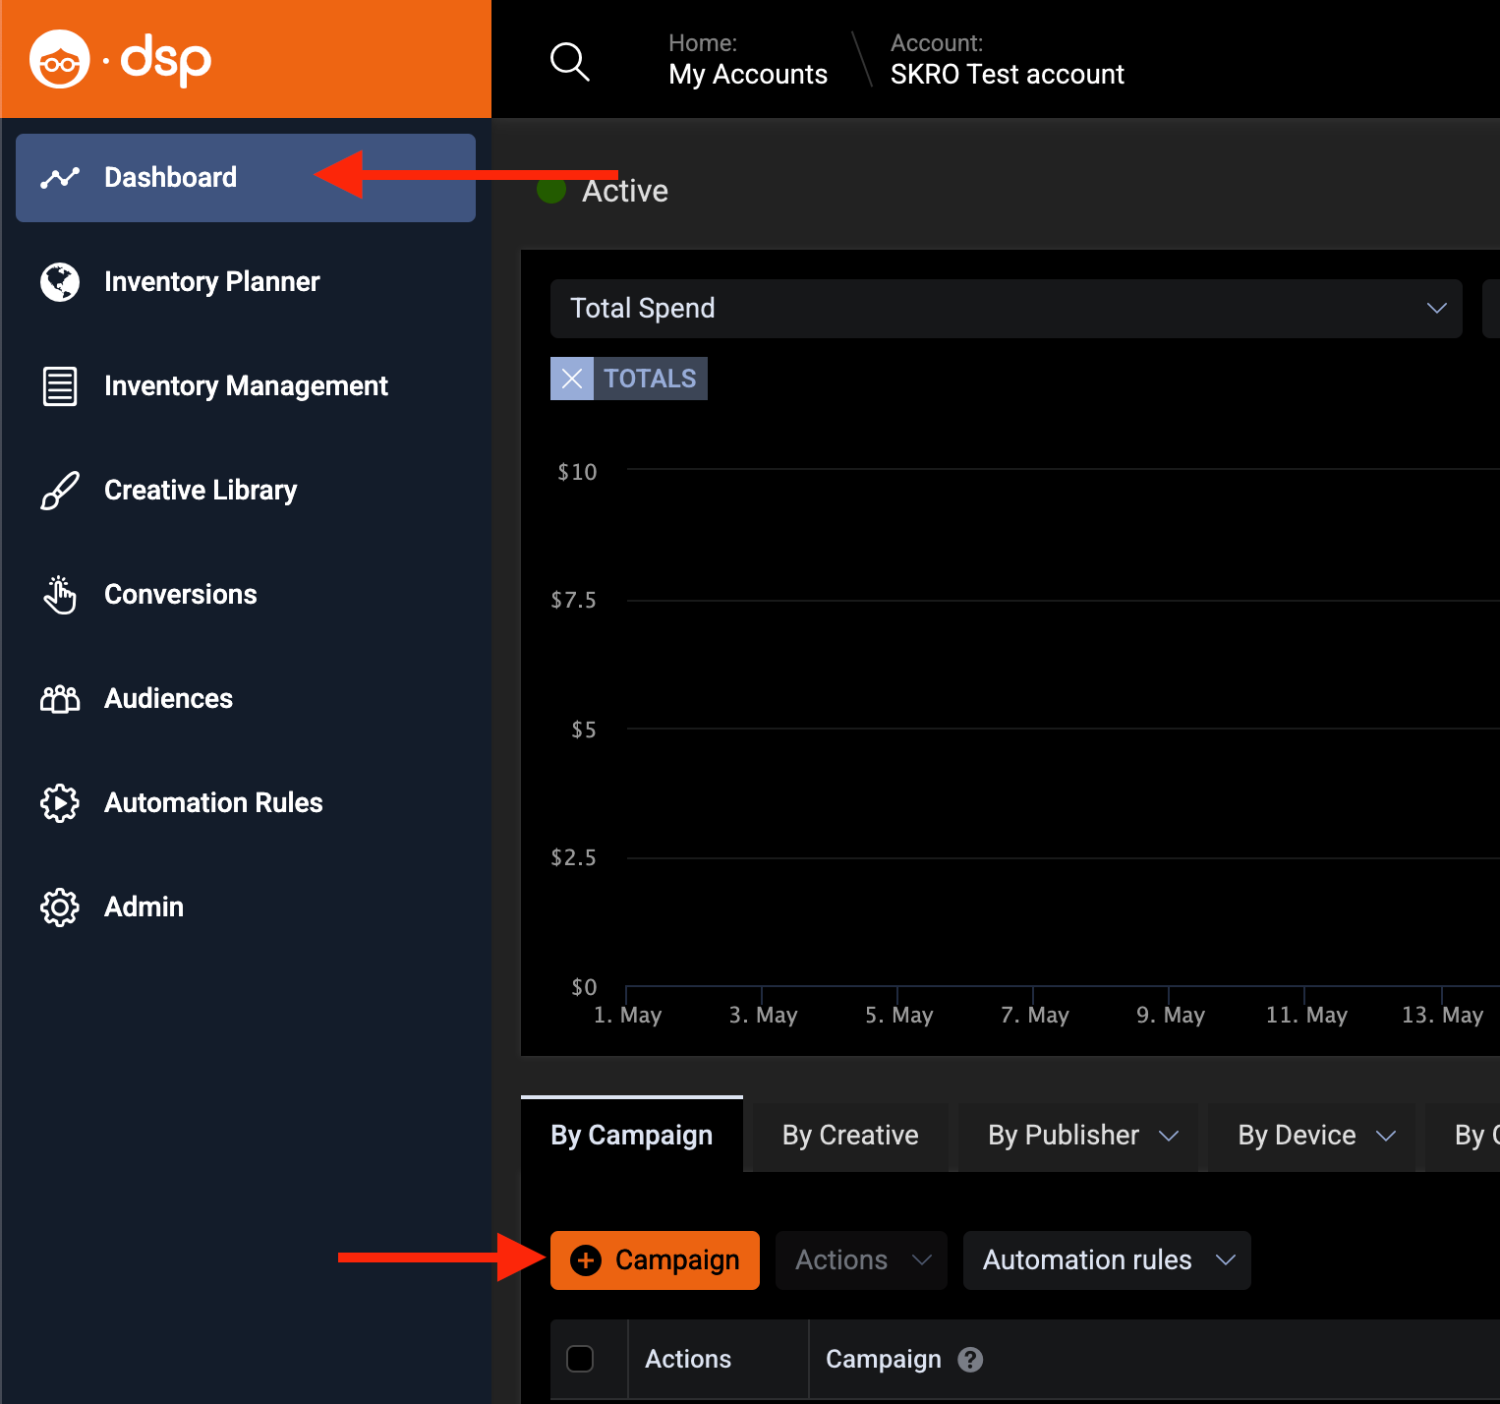Screen dimensions: 1500x1404
Task: Click the plus icon on Campaign button
Action: 586,1260
